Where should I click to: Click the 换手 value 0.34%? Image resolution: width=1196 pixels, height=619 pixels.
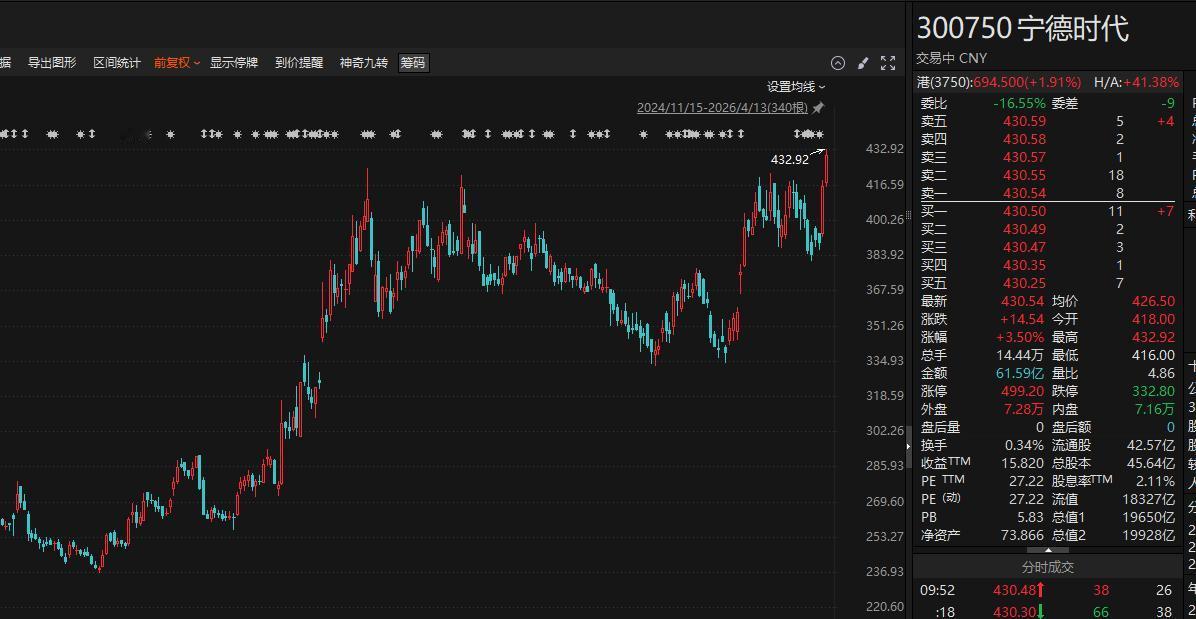(x=1024, y=445)
